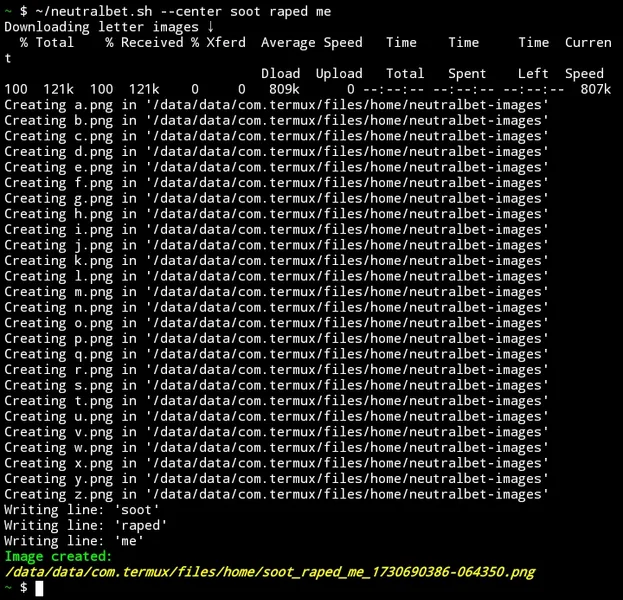Click the top prompt tilde symbol

tap(8, 11)
